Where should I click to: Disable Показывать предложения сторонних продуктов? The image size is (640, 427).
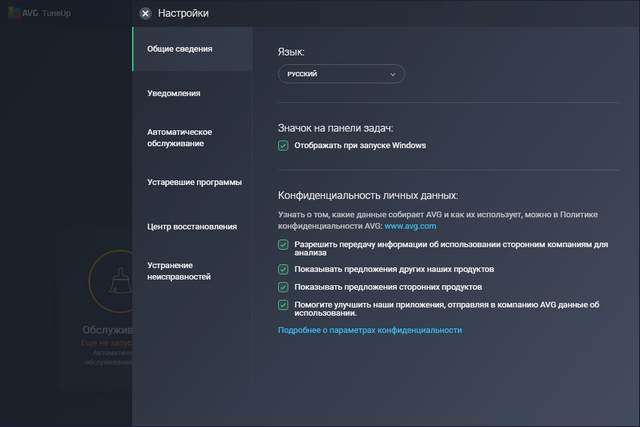coord(284,287)
